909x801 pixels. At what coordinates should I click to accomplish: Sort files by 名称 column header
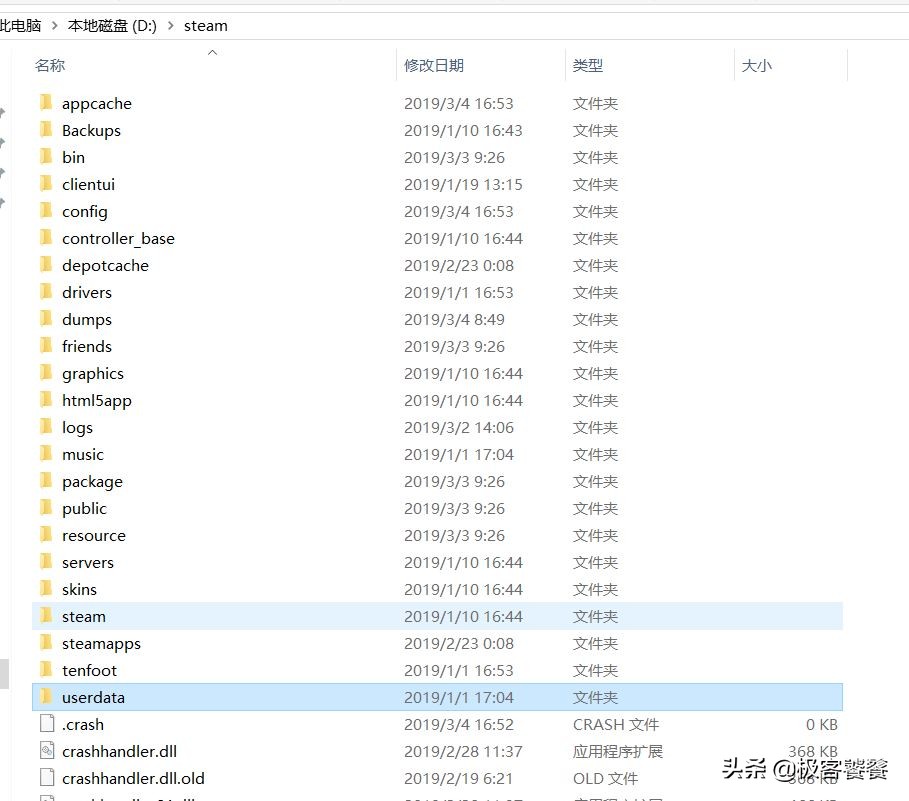click(x=50, y=66)
